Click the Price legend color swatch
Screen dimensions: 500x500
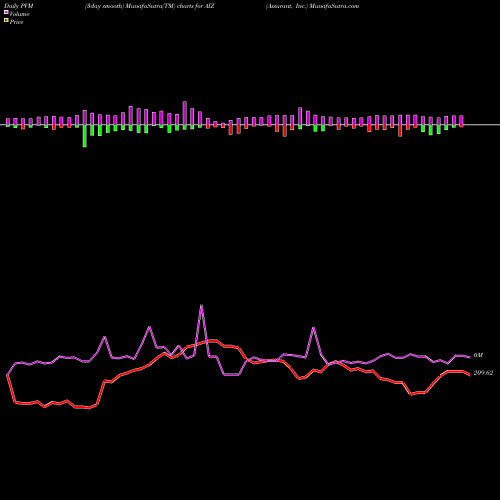[6, 21]
